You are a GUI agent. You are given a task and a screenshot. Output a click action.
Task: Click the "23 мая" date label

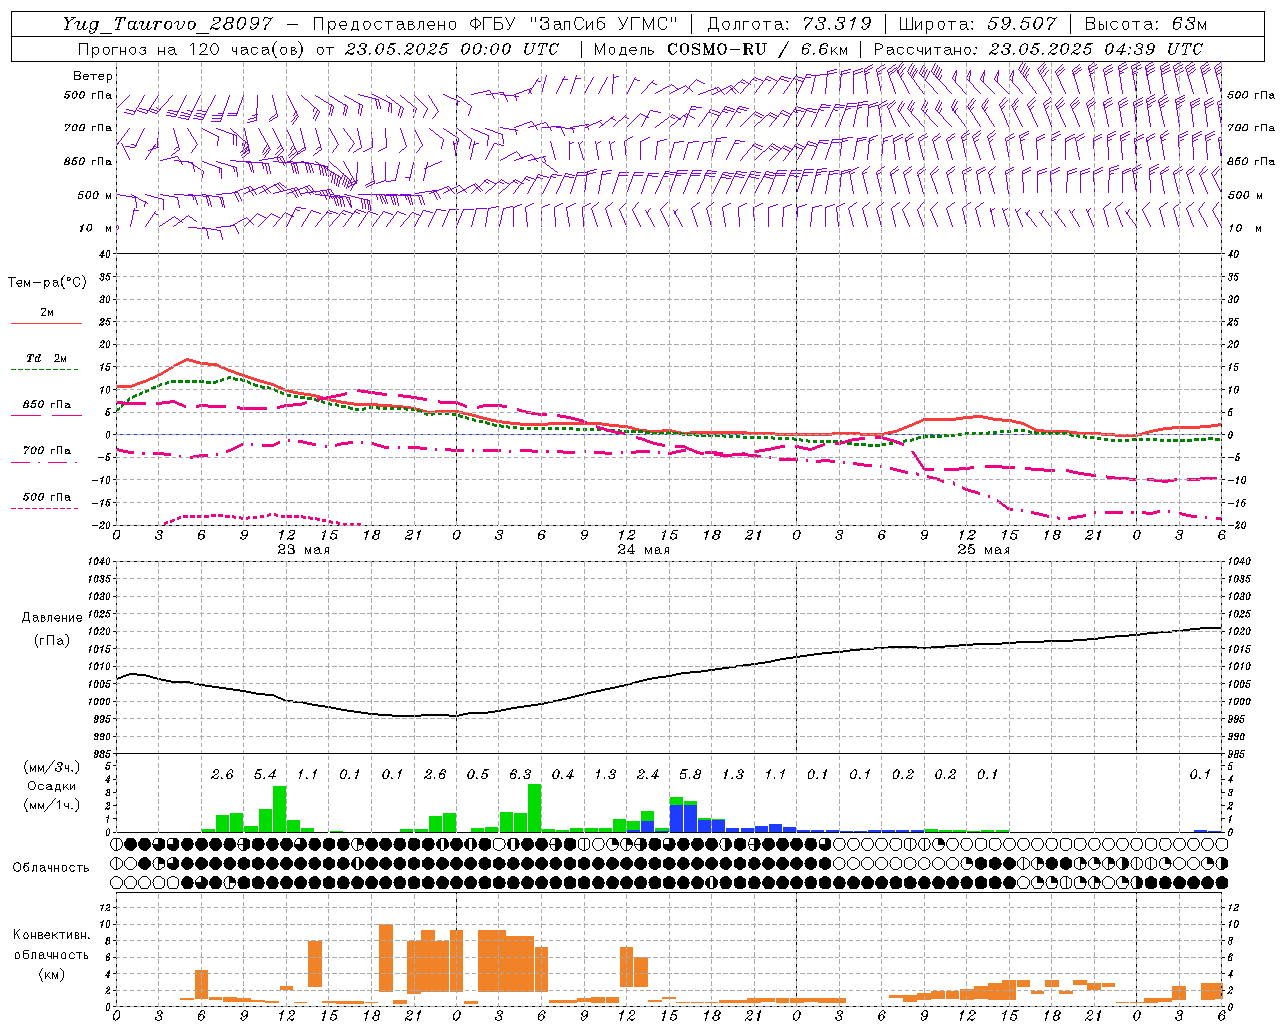(x=303, y=550)
